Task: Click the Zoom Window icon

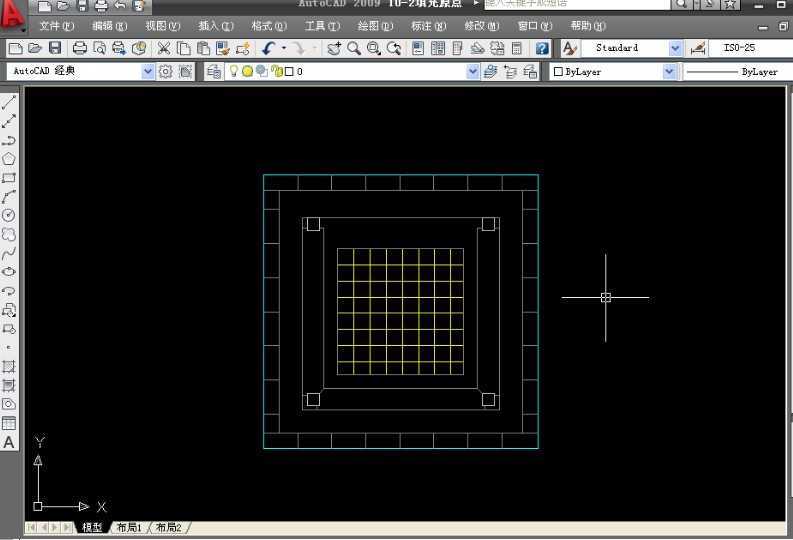Action: click(374, 49)
